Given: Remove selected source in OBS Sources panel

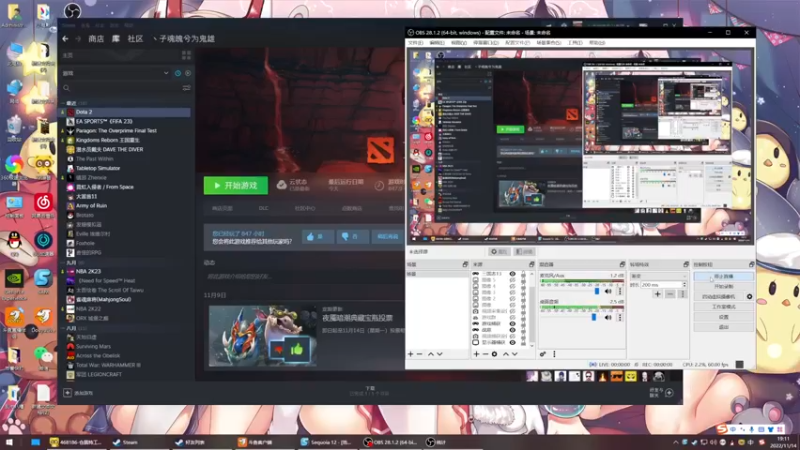Looking at the screenshot, I should point(485,354).
